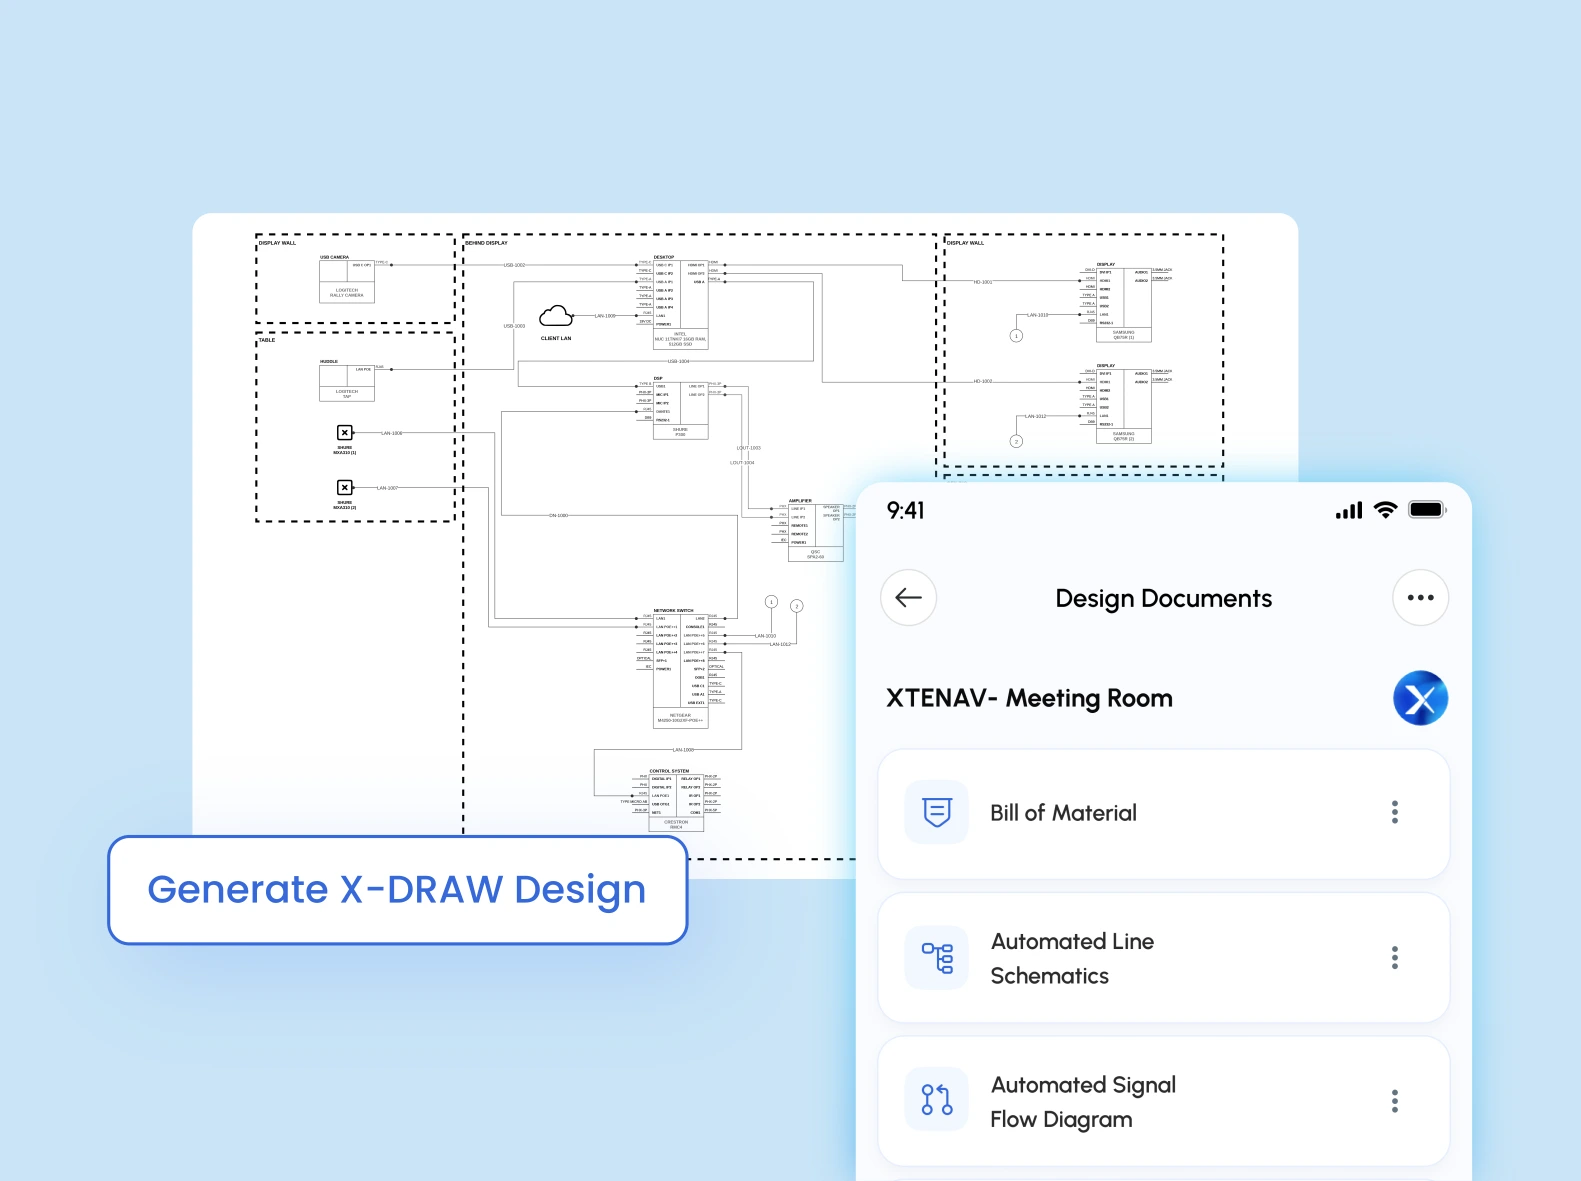Select the Amplifier block in schematic
The width and height of the screenshot is (1581, 1181).
pos(815,532)
